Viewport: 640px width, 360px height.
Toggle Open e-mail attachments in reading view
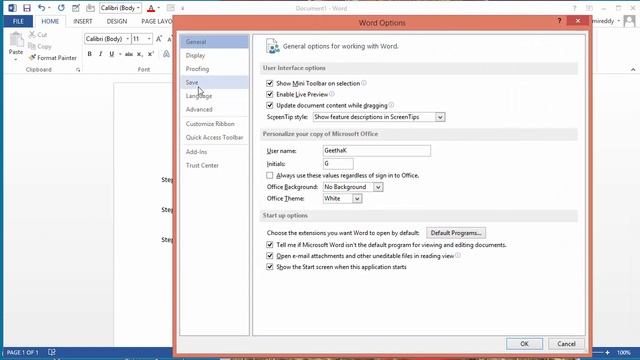coord(270,256)
